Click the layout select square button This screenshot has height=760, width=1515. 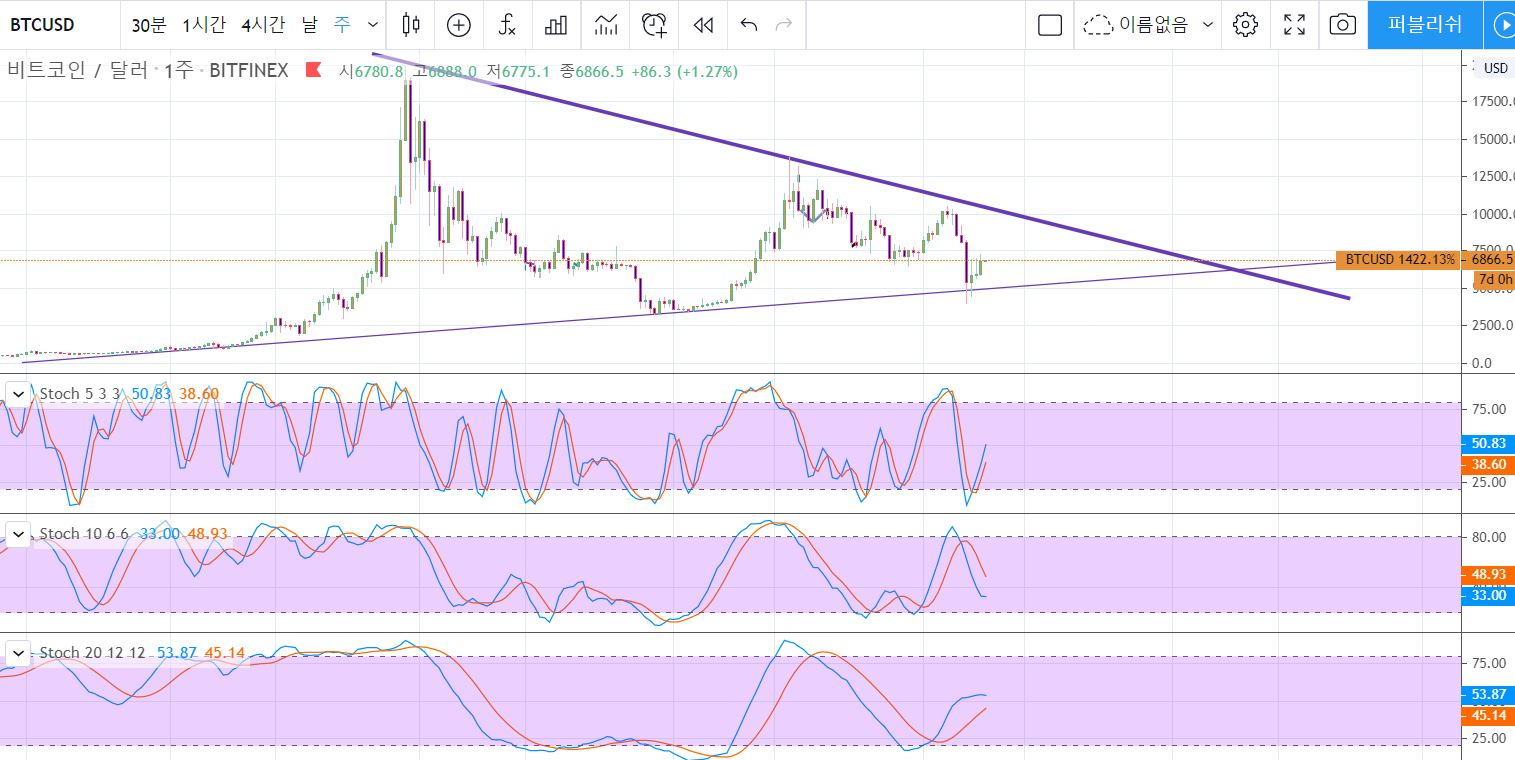coord(1050,25)
